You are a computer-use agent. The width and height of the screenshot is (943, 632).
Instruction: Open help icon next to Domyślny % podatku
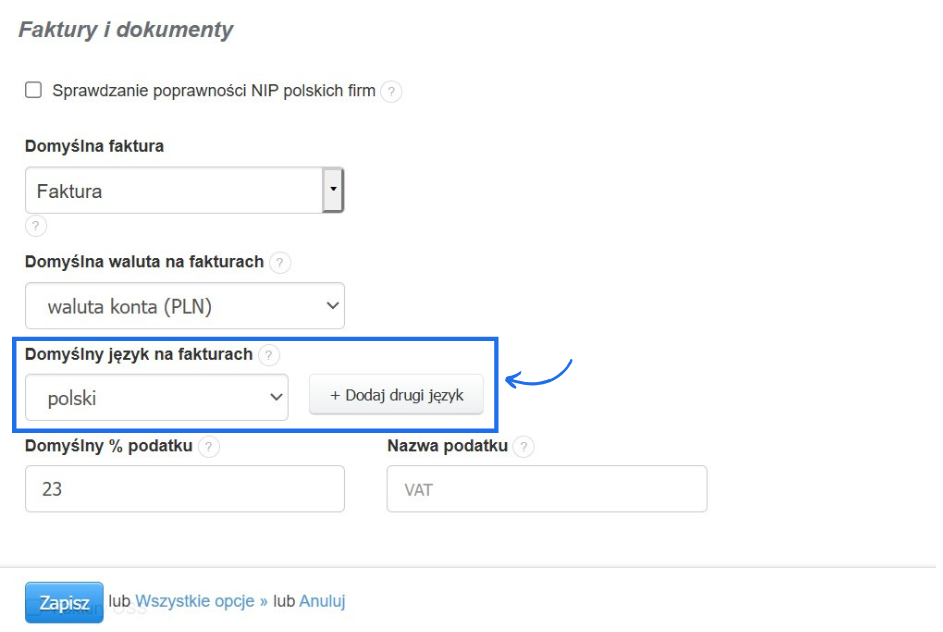[x=208, y=447]
